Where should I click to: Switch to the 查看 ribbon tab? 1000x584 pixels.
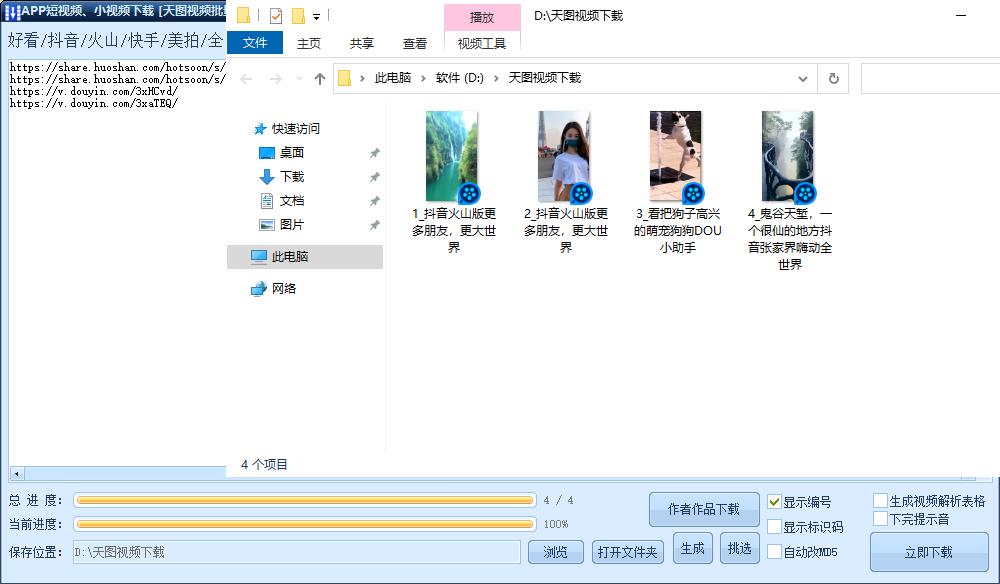(414, 43)
